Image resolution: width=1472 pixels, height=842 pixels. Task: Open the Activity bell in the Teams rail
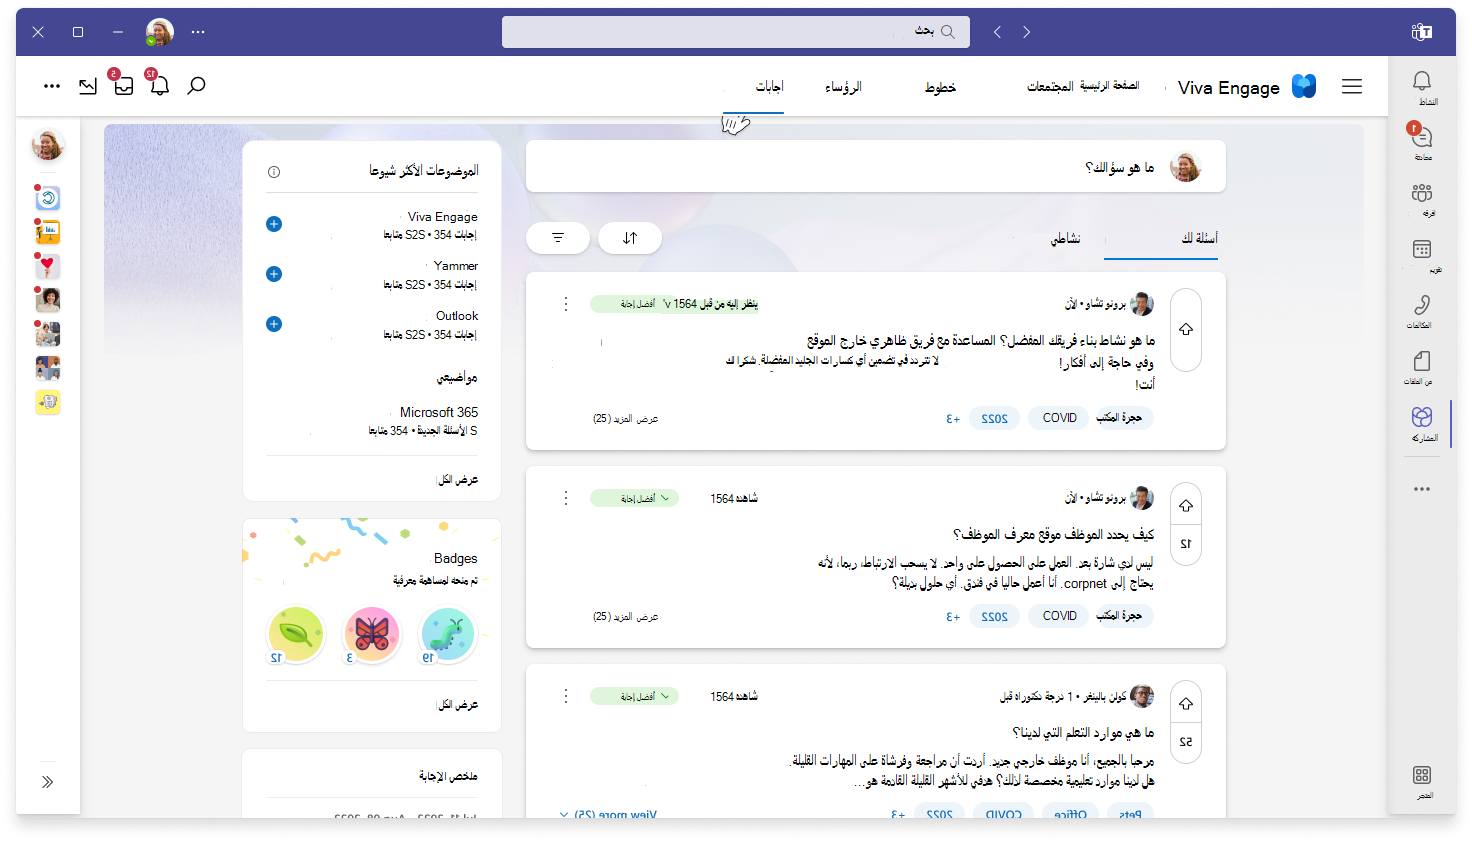(x=1422, y=81)
